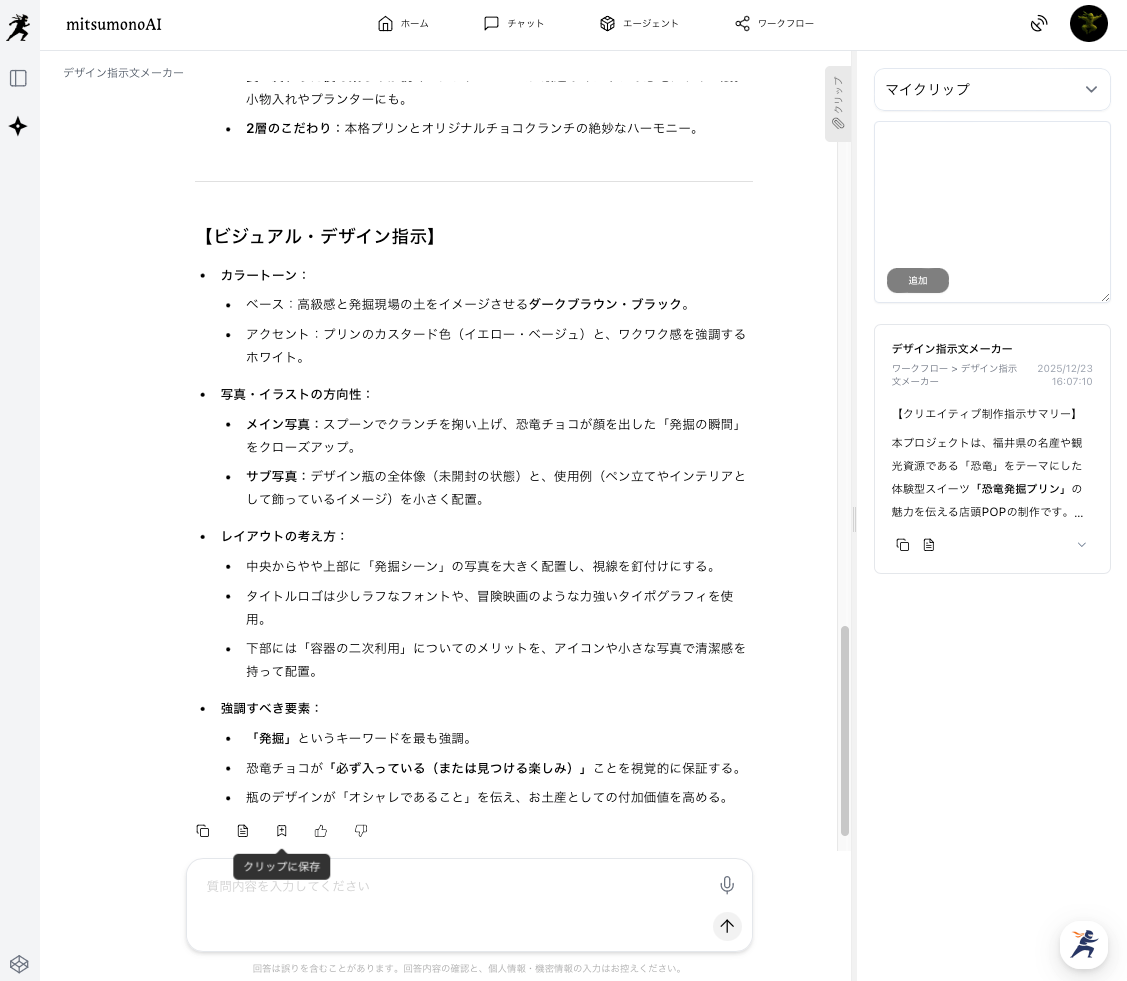Open the cube icon at sidebar bottom
The image size is (1127, 981).
tap(19, 964)
